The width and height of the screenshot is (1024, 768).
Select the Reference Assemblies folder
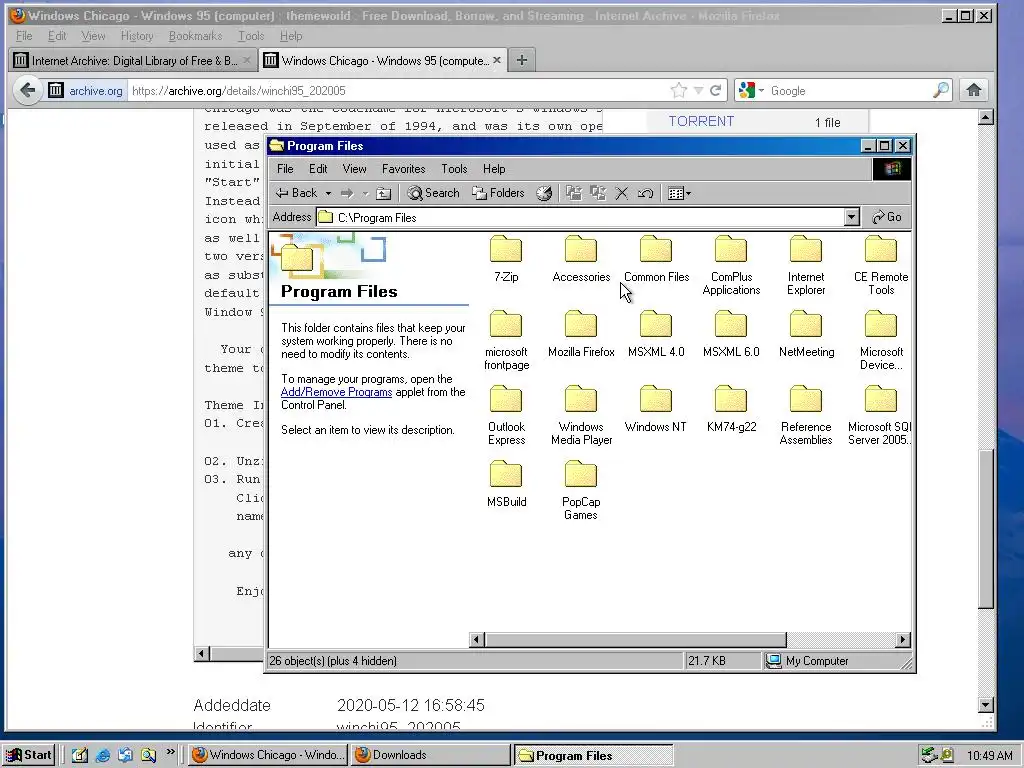(806, 416)
